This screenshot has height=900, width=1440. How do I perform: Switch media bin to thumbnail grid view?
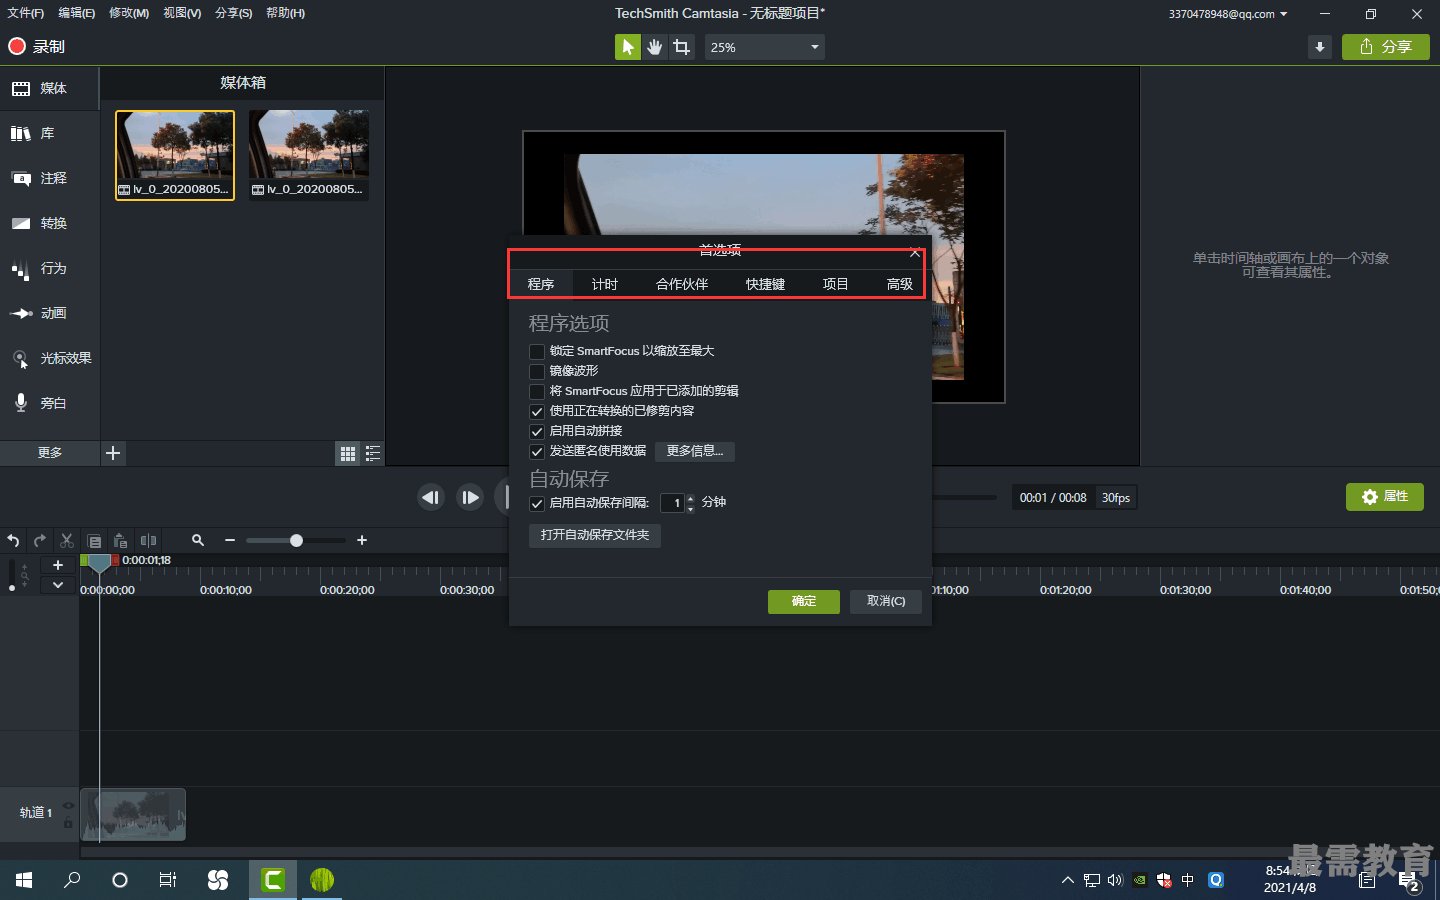pos(347,454)
